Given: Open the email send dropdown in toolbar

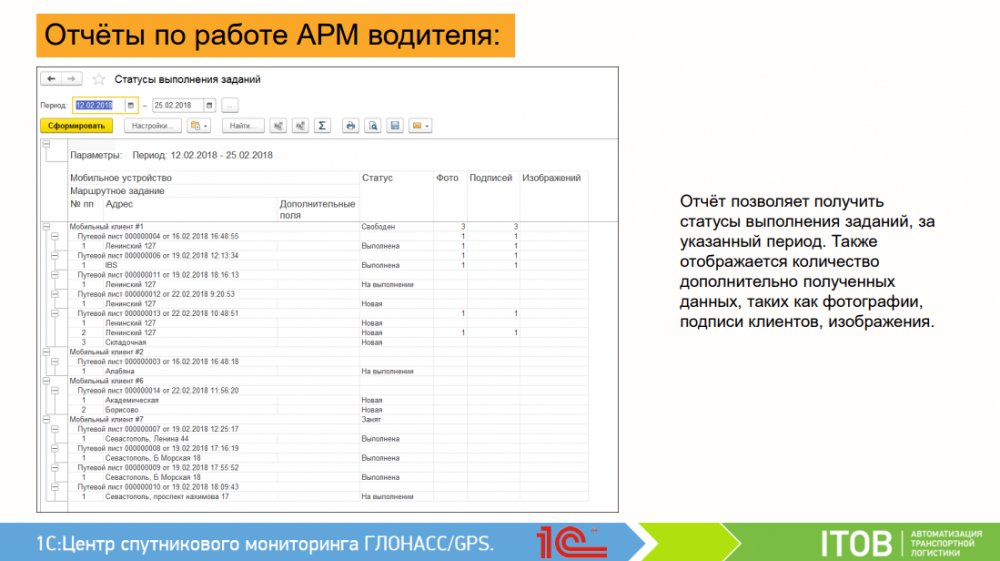Looking at the screenshot, I should pos(420,126).
